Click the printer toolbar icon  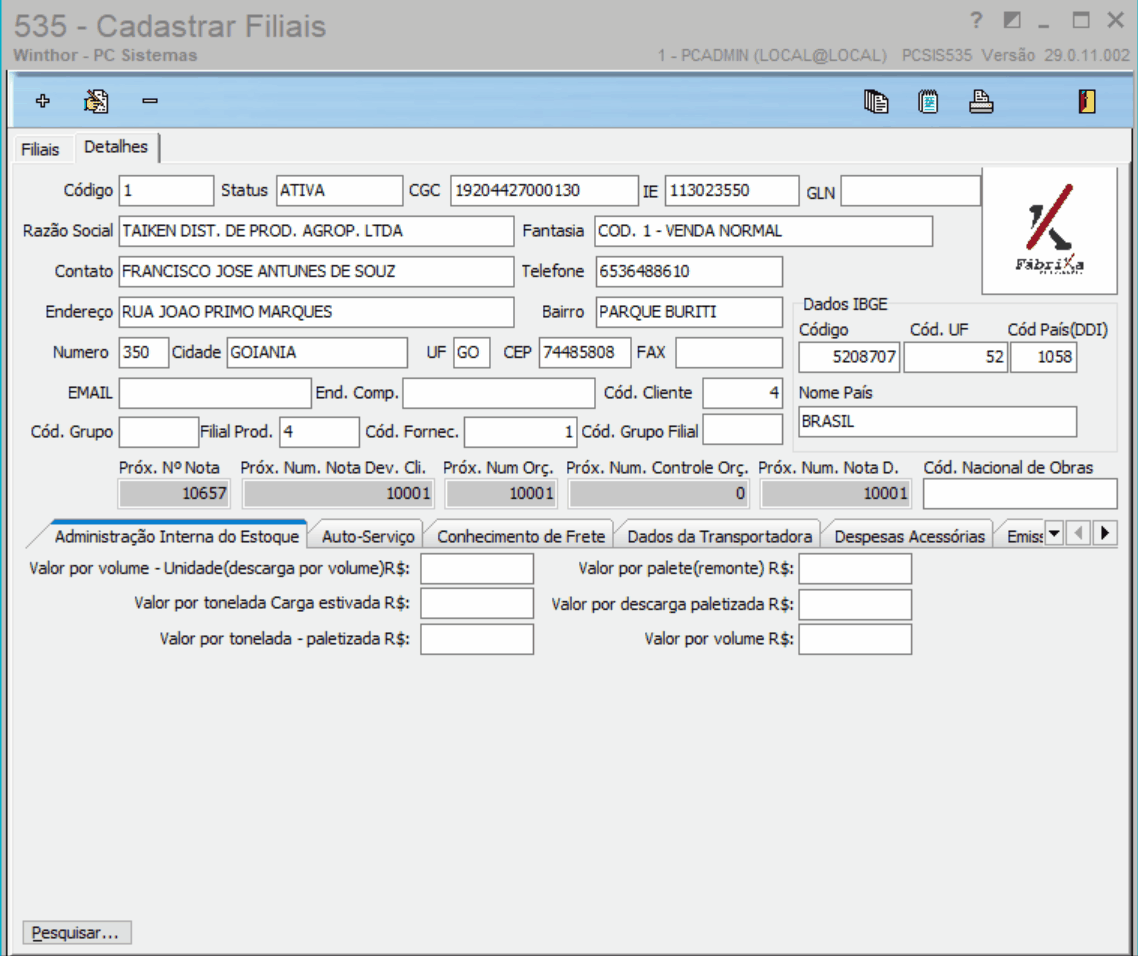click(981, 101)
